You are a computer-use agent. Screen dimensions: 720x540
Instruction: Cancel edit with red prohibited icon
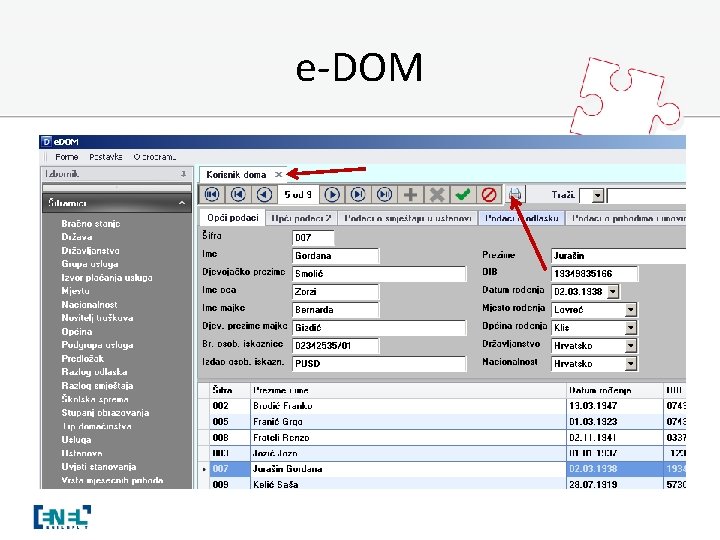[489, 195]
